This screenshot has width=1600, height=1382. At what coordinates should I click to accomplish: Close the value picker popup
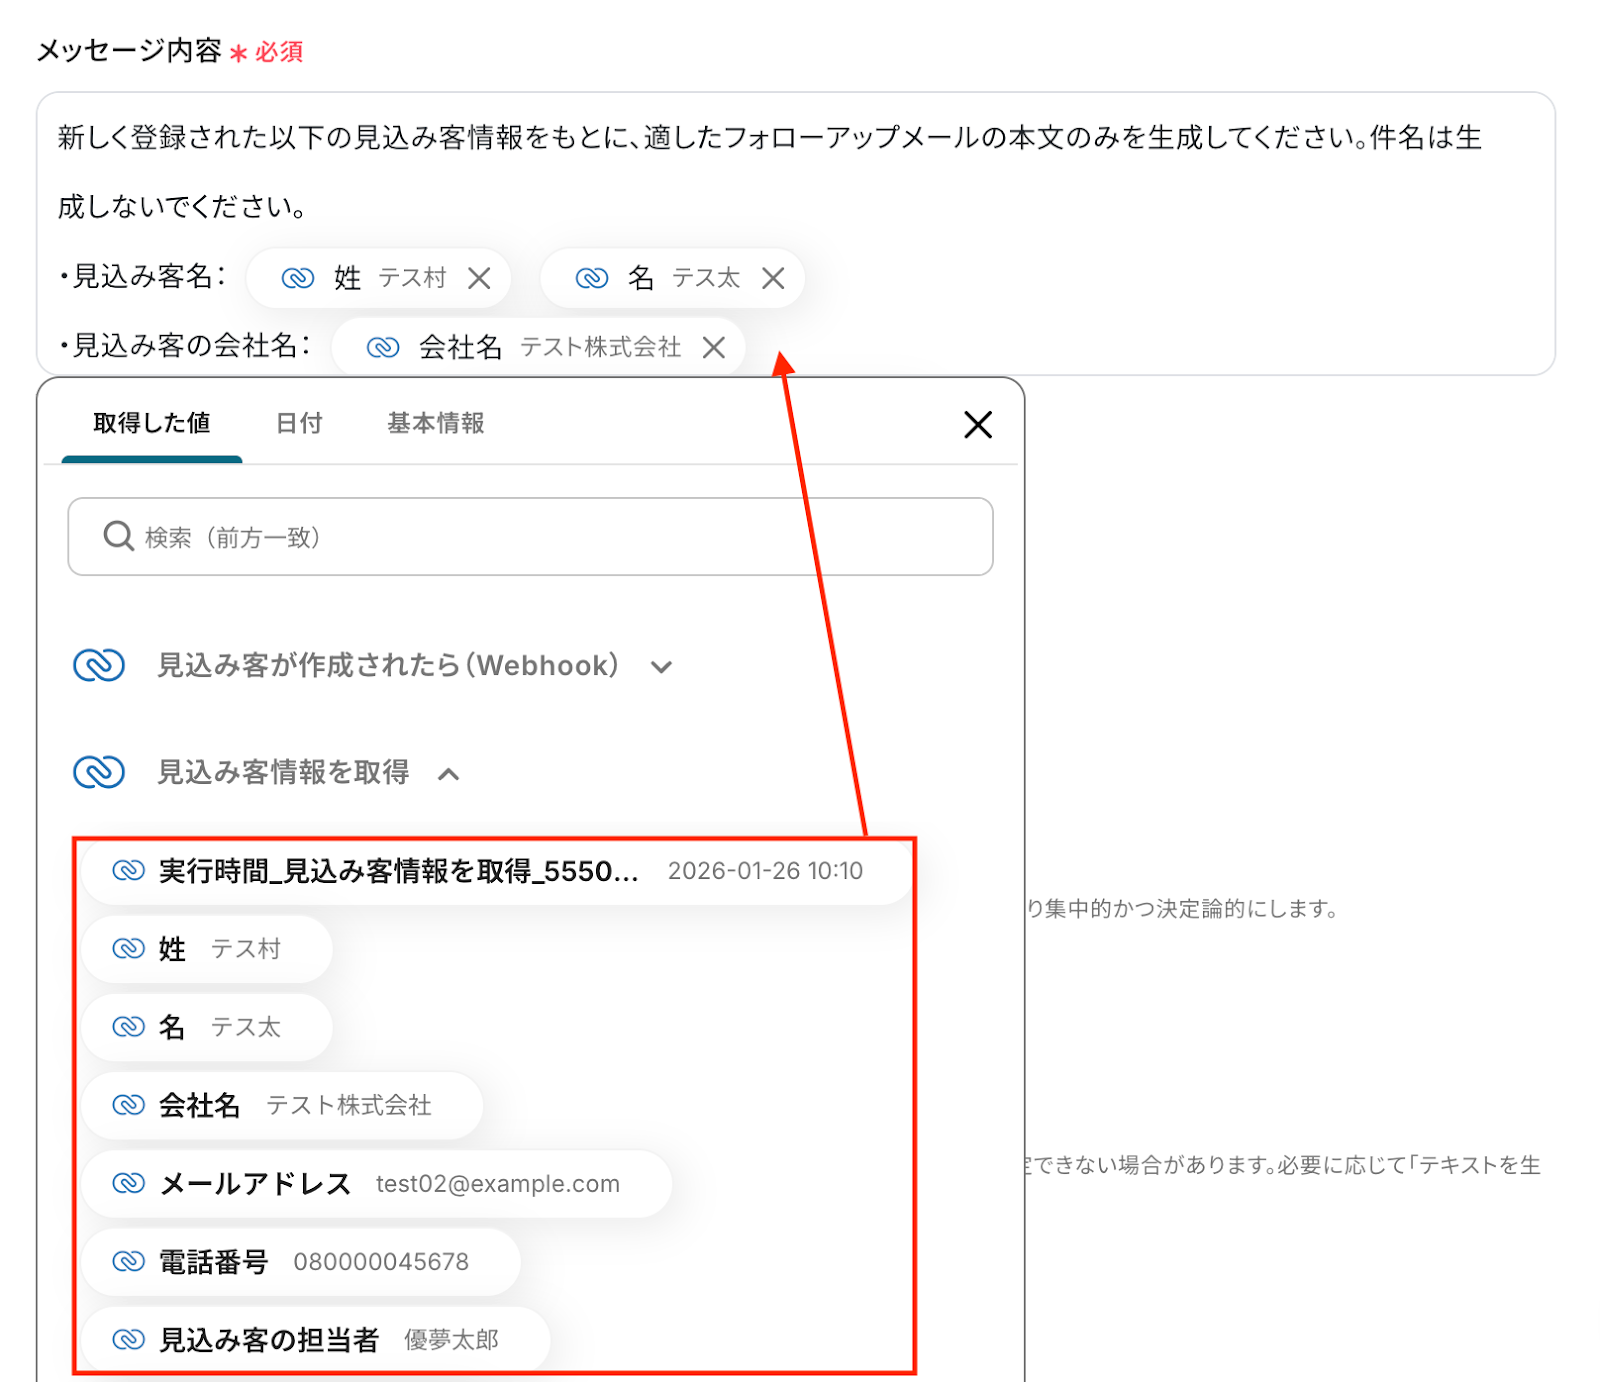click(x=977, y=425)
